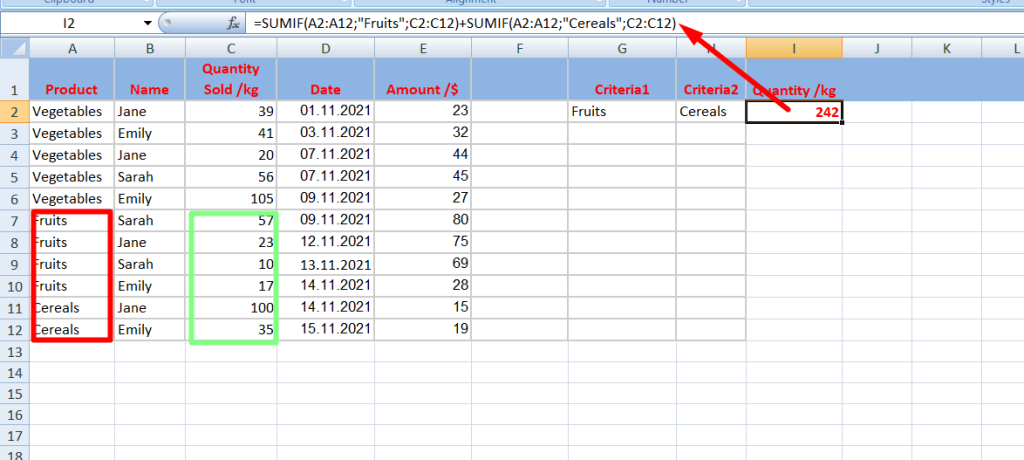Image resolution: width=1024 pixels, height=460 pixels.
Task: Select the date cell 01.11.2021
Action: (325, 111)
